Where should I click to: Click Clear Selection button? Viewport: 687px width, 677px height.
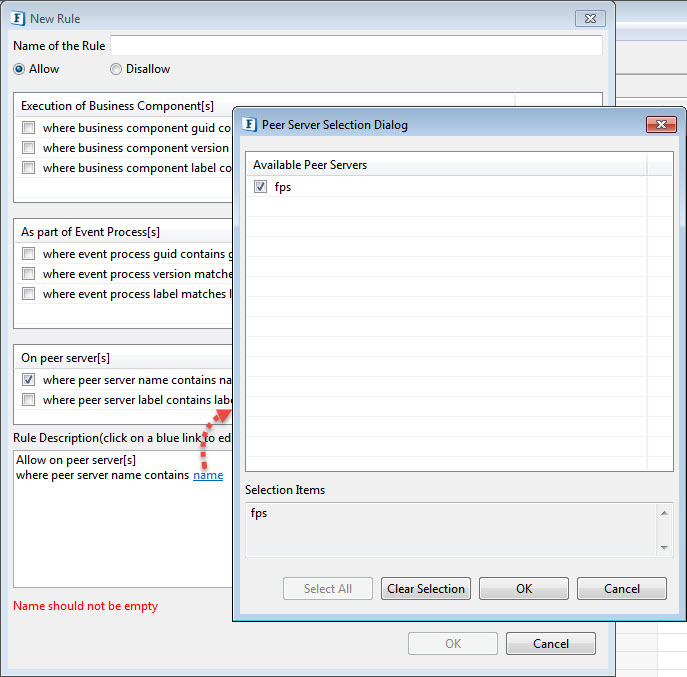click(426, 589)
